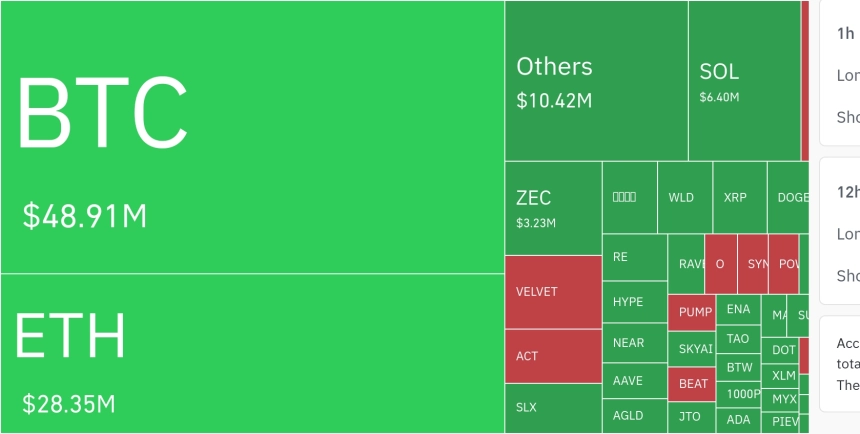Select the BTC $48.91M heatmap tile
The image size is (860, 434).
click(252, 137)
